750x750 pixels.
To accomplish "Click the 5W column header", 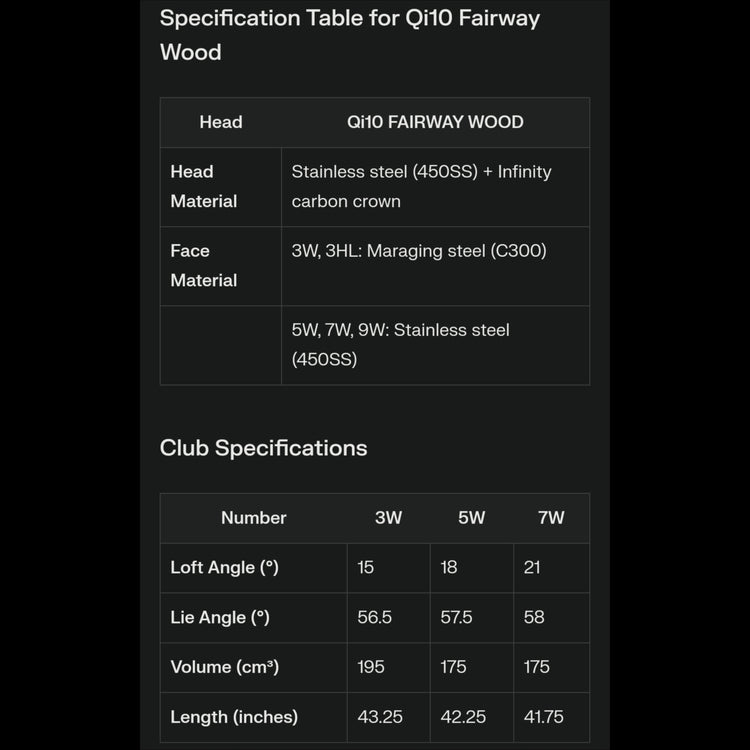I will (x=471, y=518).
